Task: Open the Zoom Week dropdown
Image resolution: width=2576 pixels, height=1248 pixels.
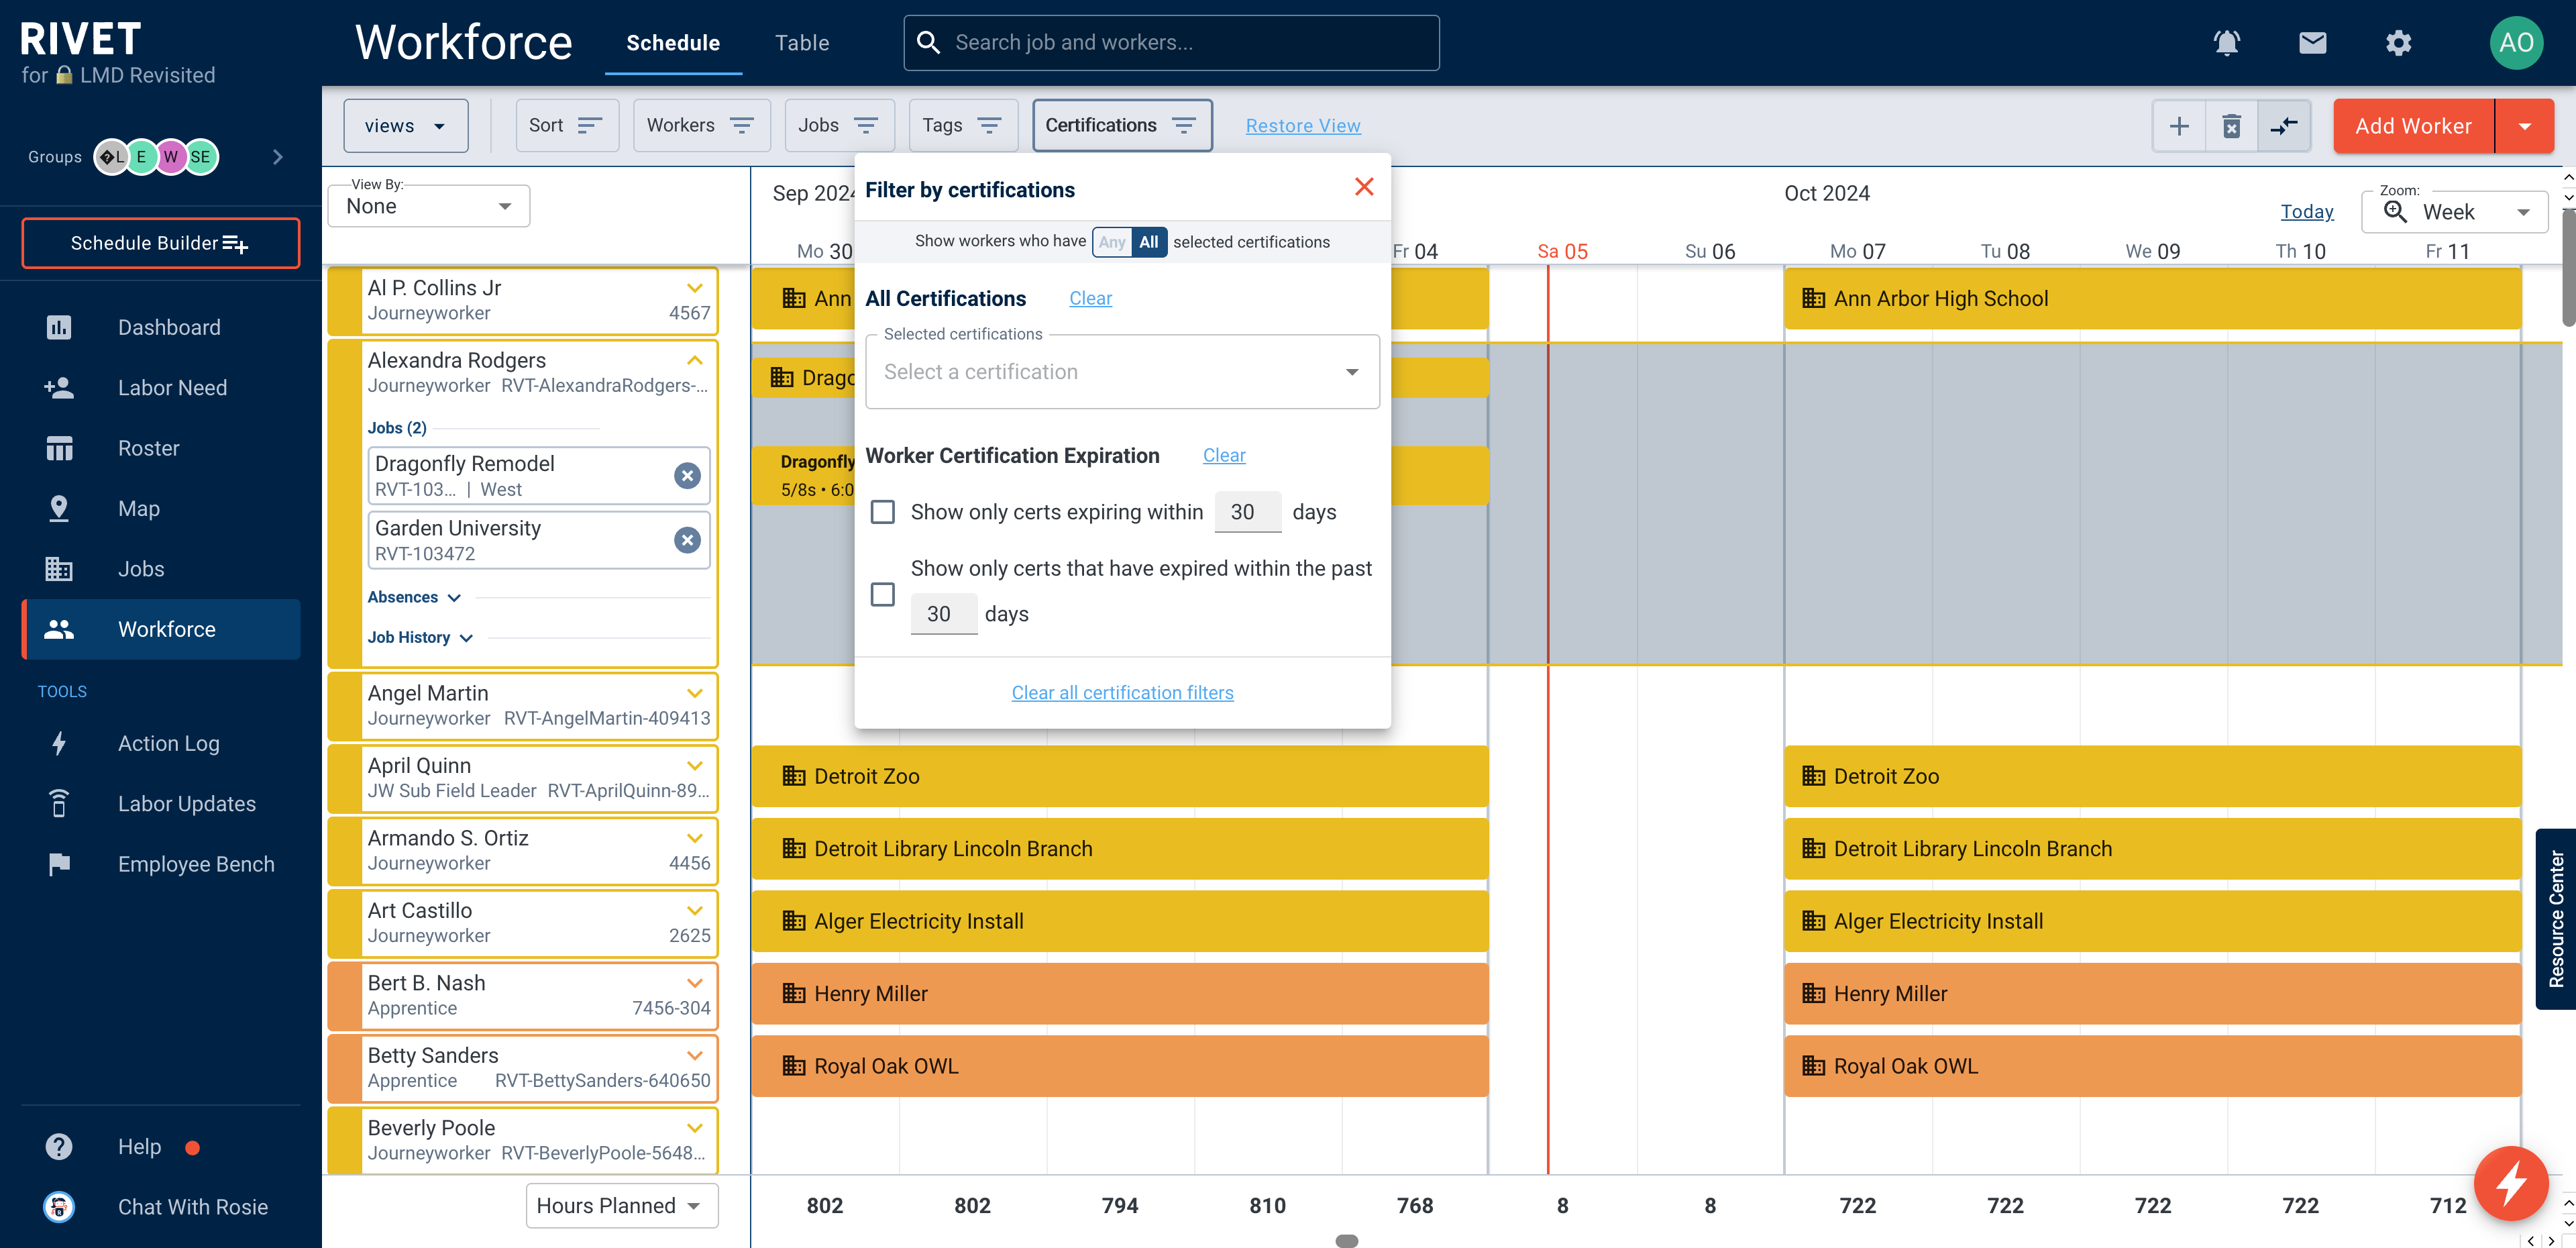Action: coord(2455,212)
